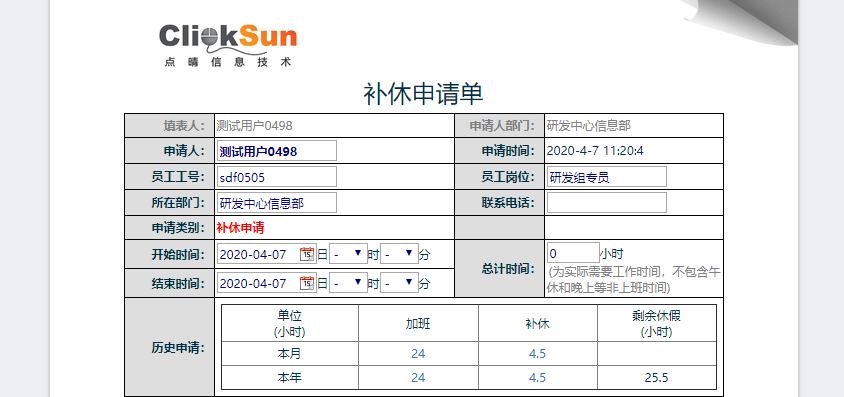Open this month's overtime value 24 link

[418, 353]
